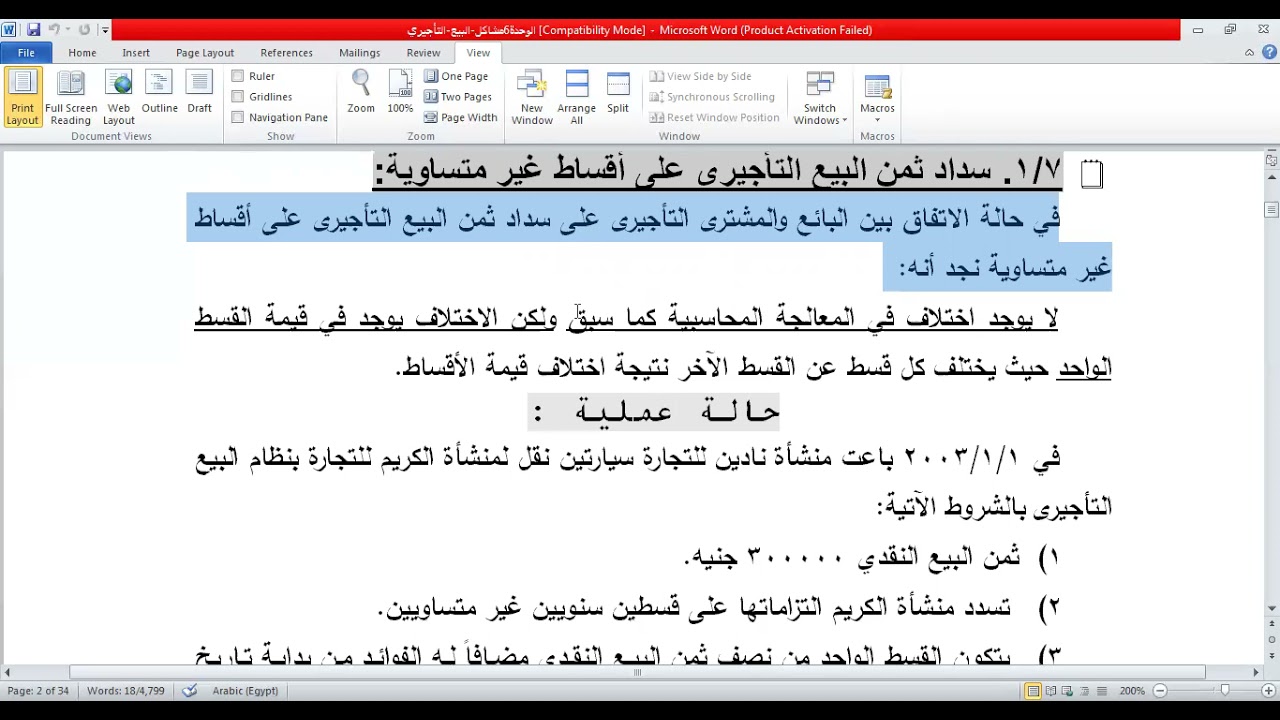Screen dimensions: 1280x720
Task: Open Switch Windows dropdown
Action: click(820, 98)
